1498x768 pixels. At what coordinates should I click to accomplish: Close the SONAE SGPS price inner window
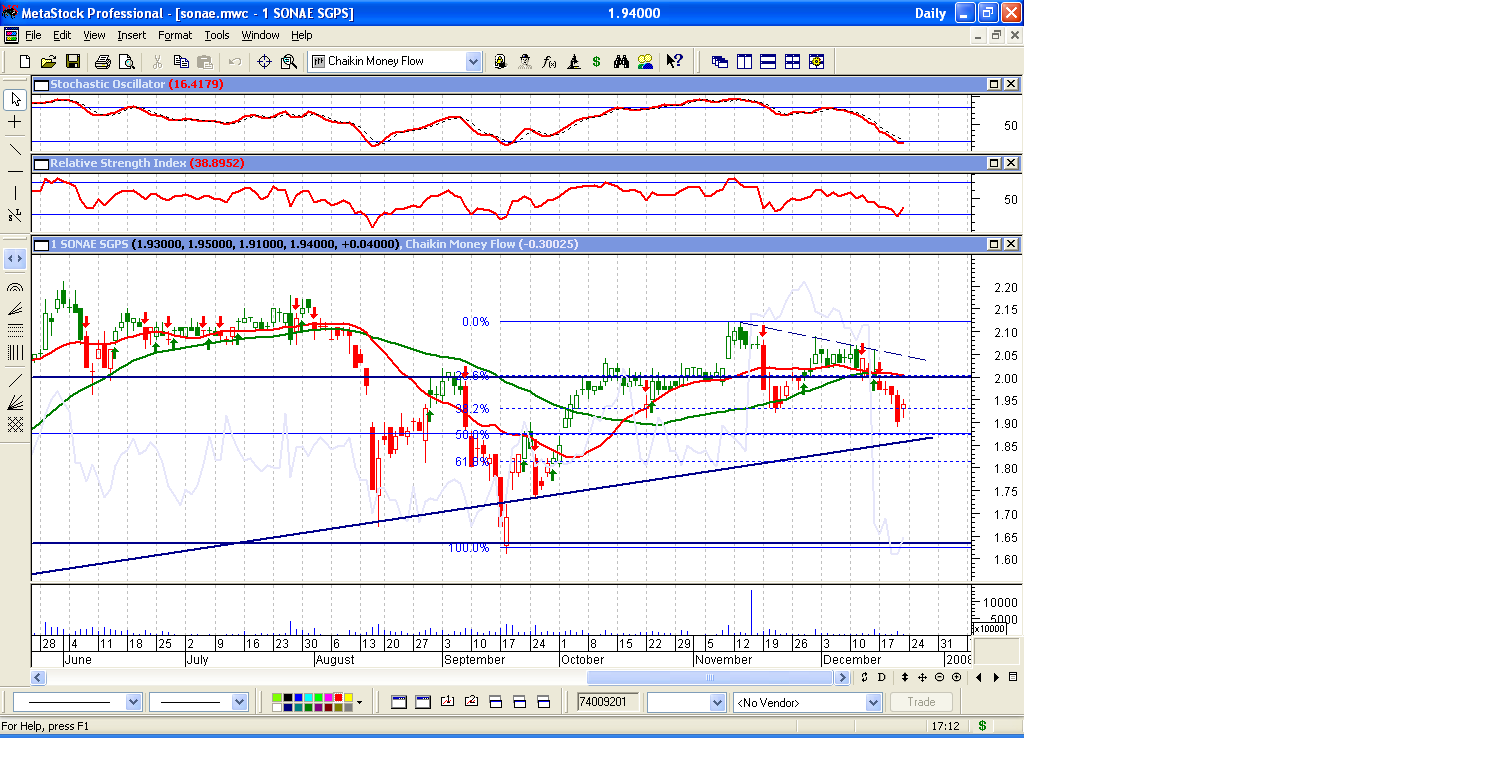1011,244
